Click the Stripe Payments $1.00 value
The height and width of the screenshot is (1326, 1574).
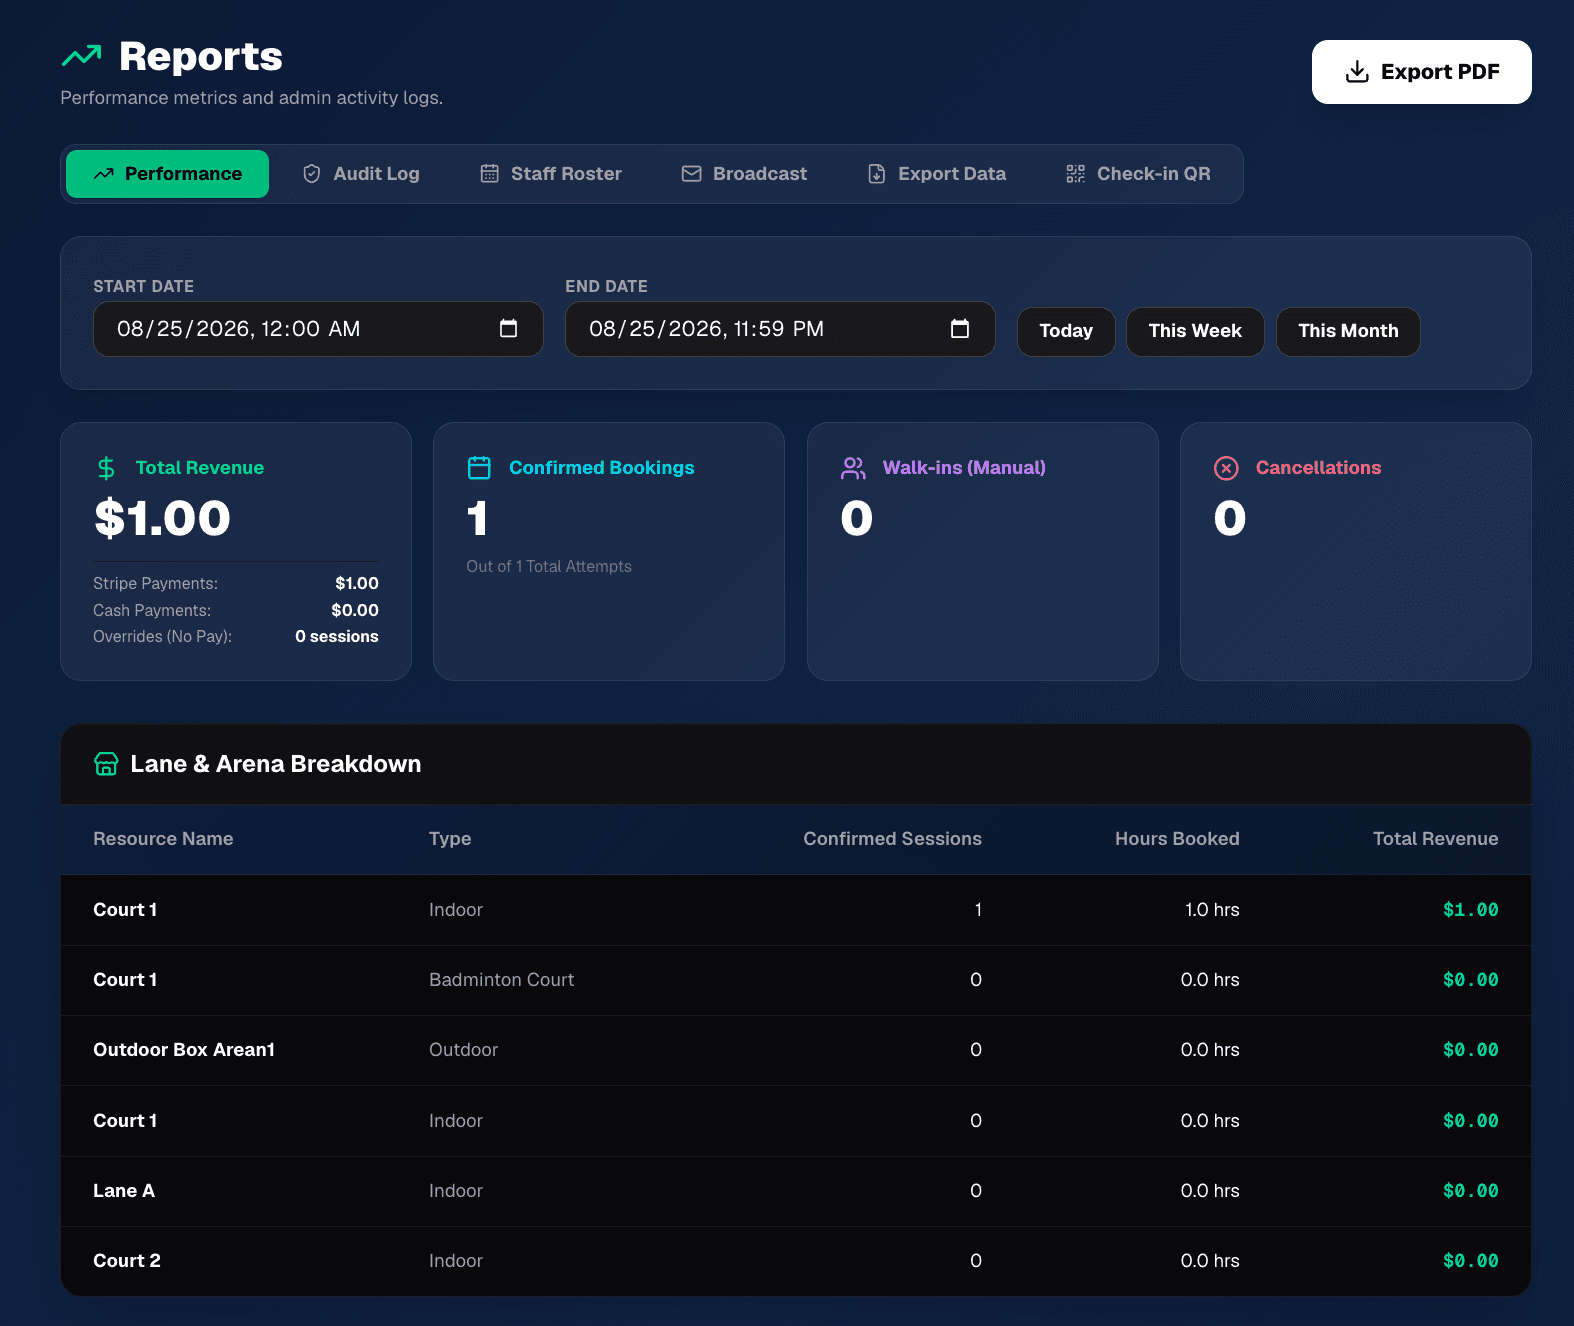point(357,583)
